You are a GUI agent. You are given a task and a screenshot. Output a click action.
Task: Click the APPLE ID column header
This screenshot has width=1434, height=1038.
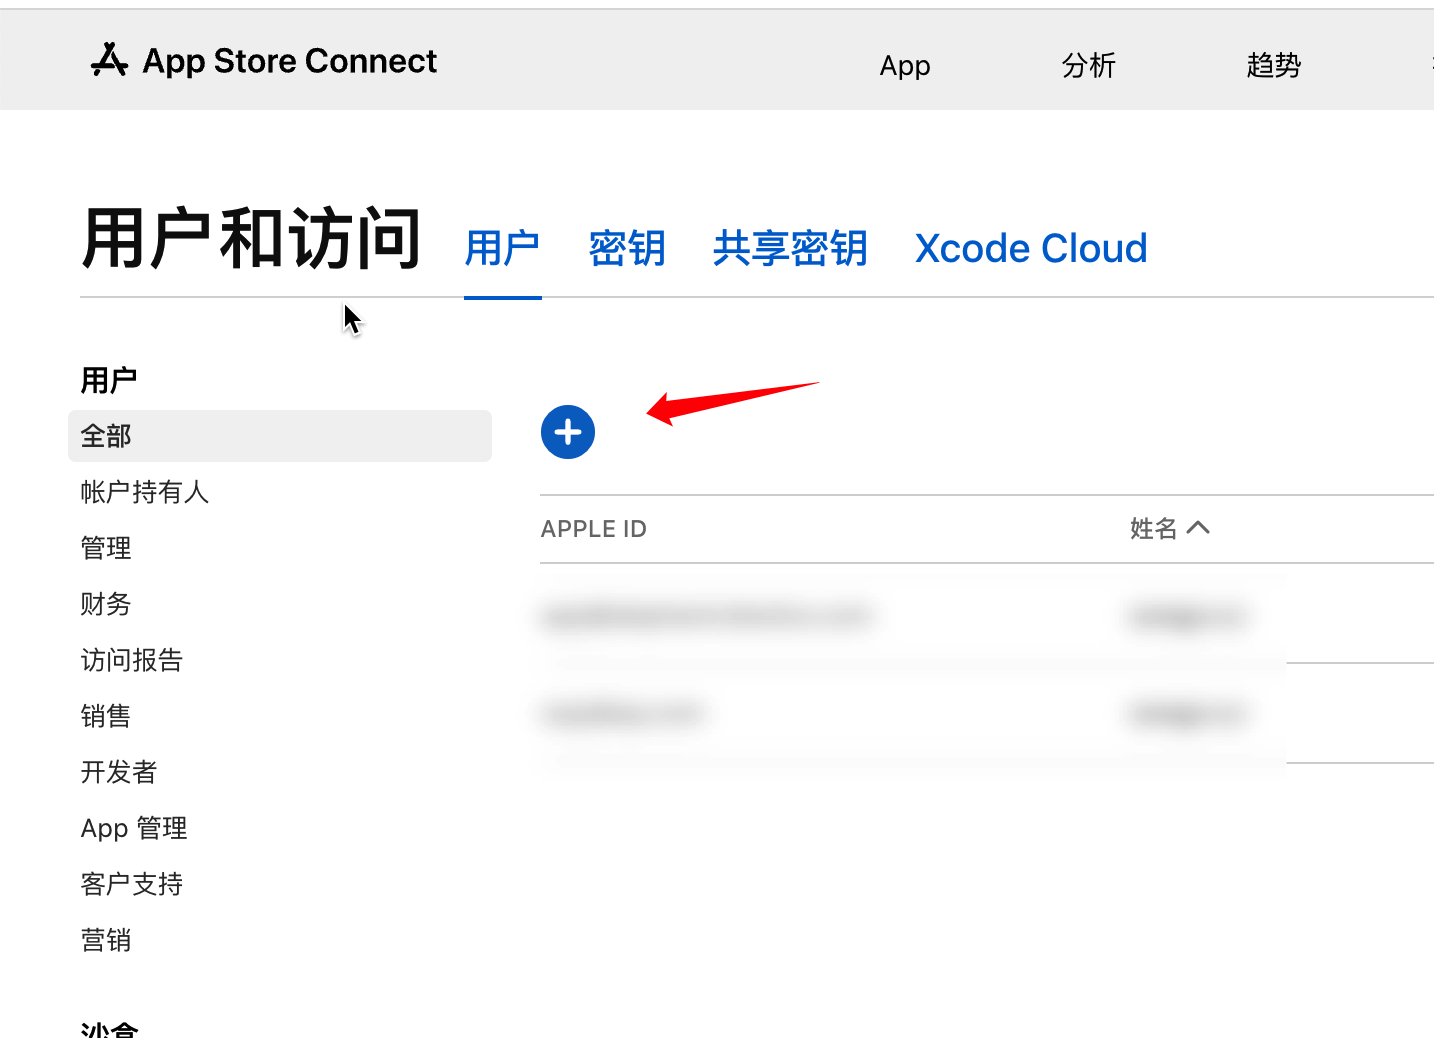click(x=594, y=529)
